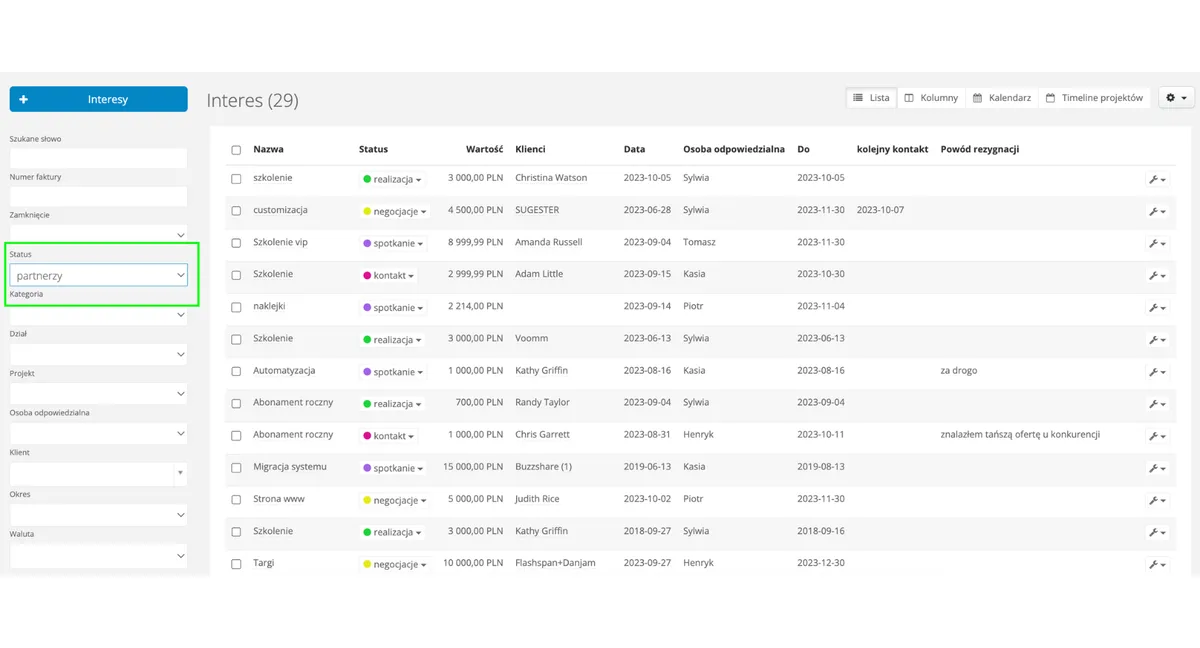The height and width of the screenshot is (648, 1200).
Task: Change negocjacje status on Targi row
Action: [395, 565]
